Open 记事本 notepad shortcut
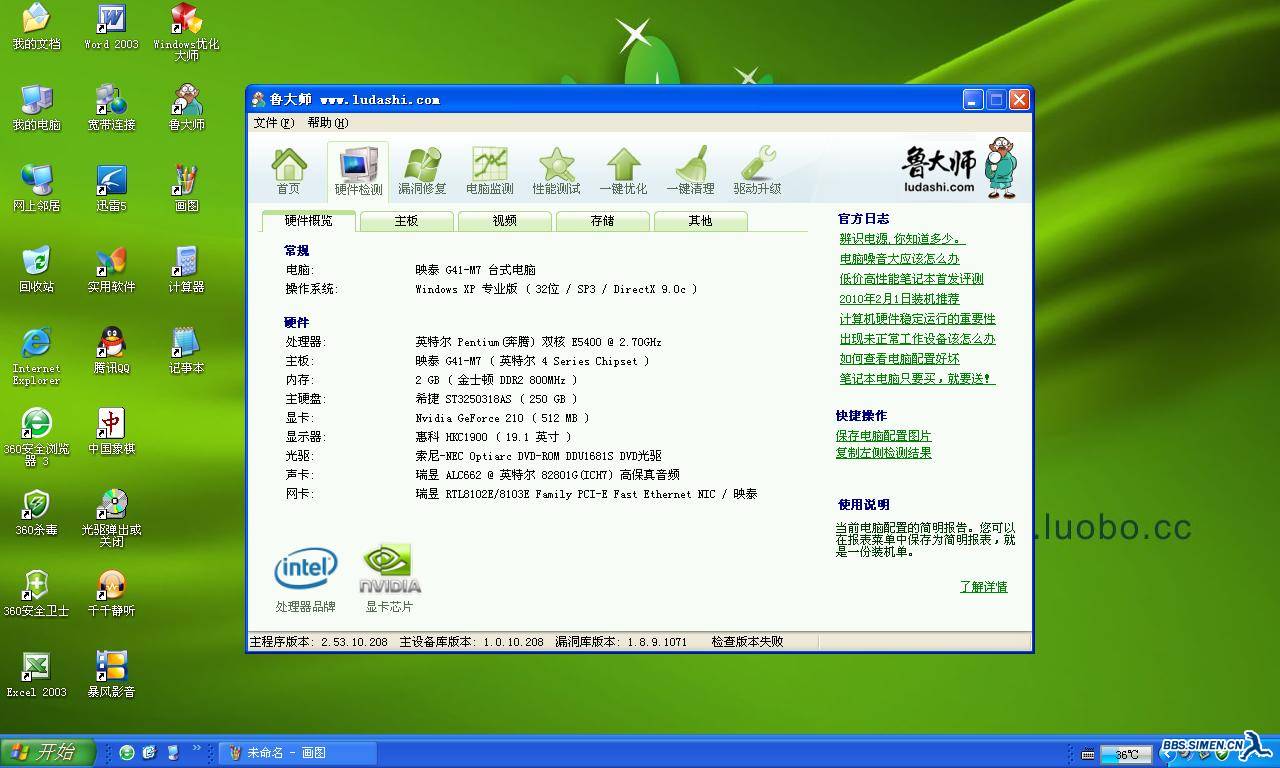Screen dimensions: 1280x768 coord(186,351)
